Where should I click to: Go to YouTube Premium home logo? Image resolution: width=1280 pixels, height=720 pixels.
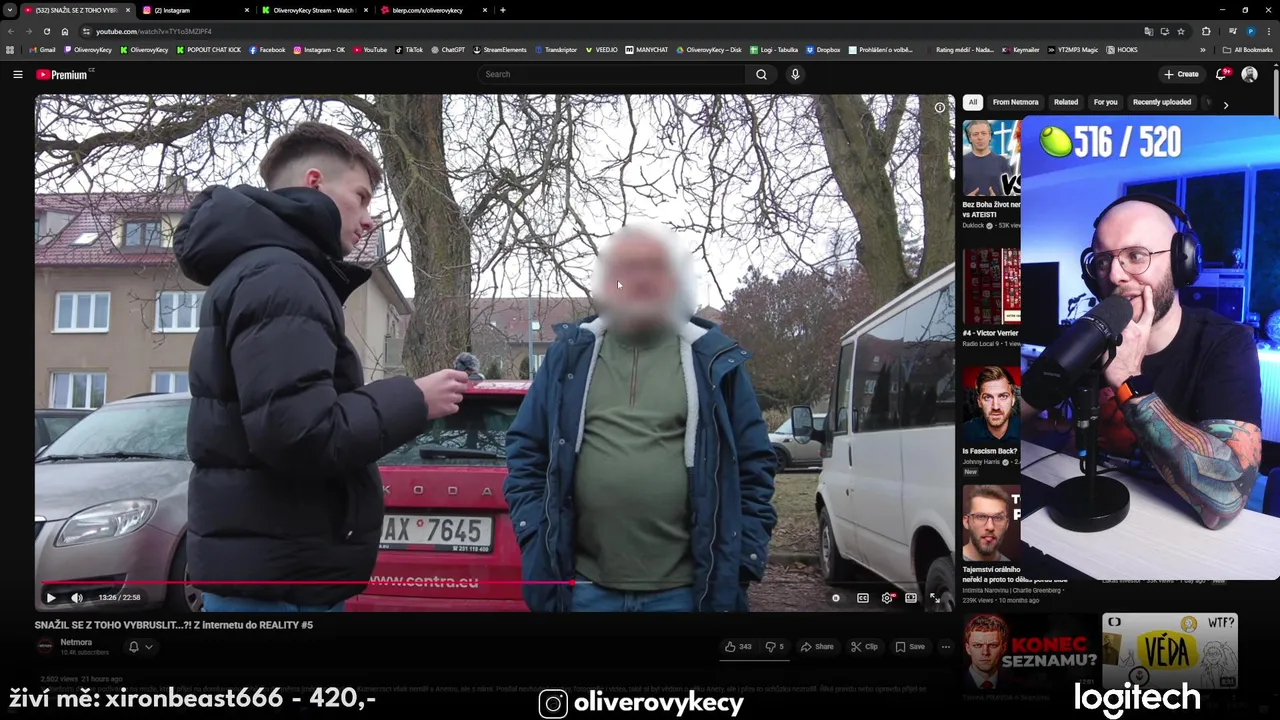click(62, 74)
